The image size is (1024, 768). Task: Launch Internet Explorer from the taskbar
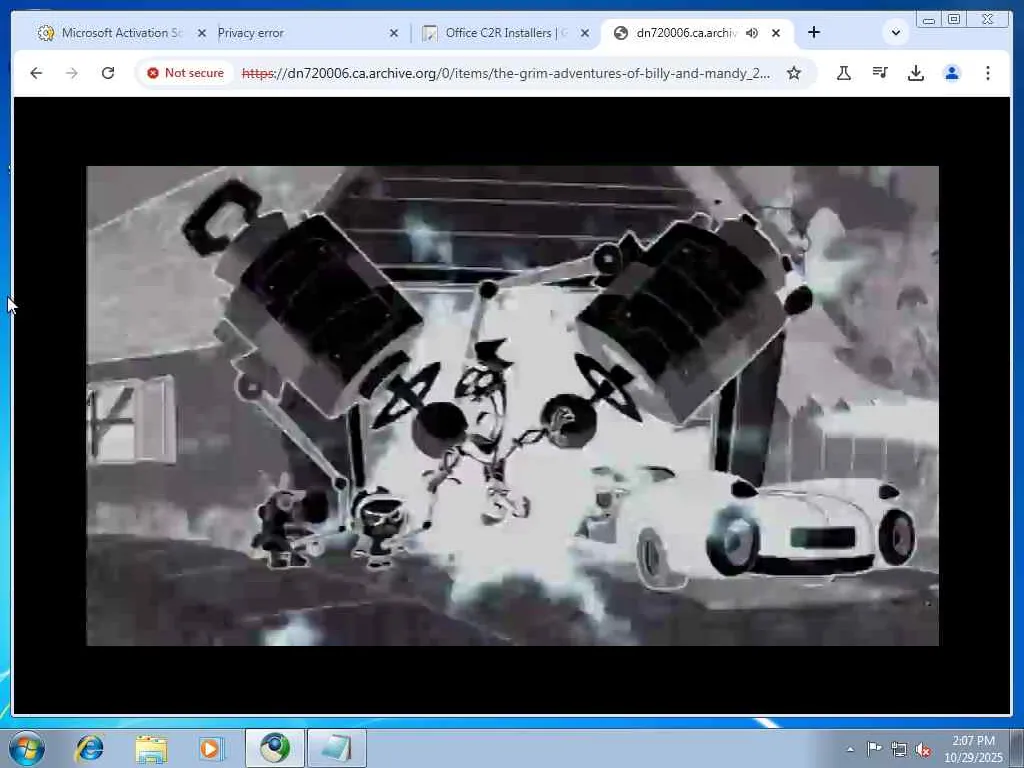pos(89,748)
